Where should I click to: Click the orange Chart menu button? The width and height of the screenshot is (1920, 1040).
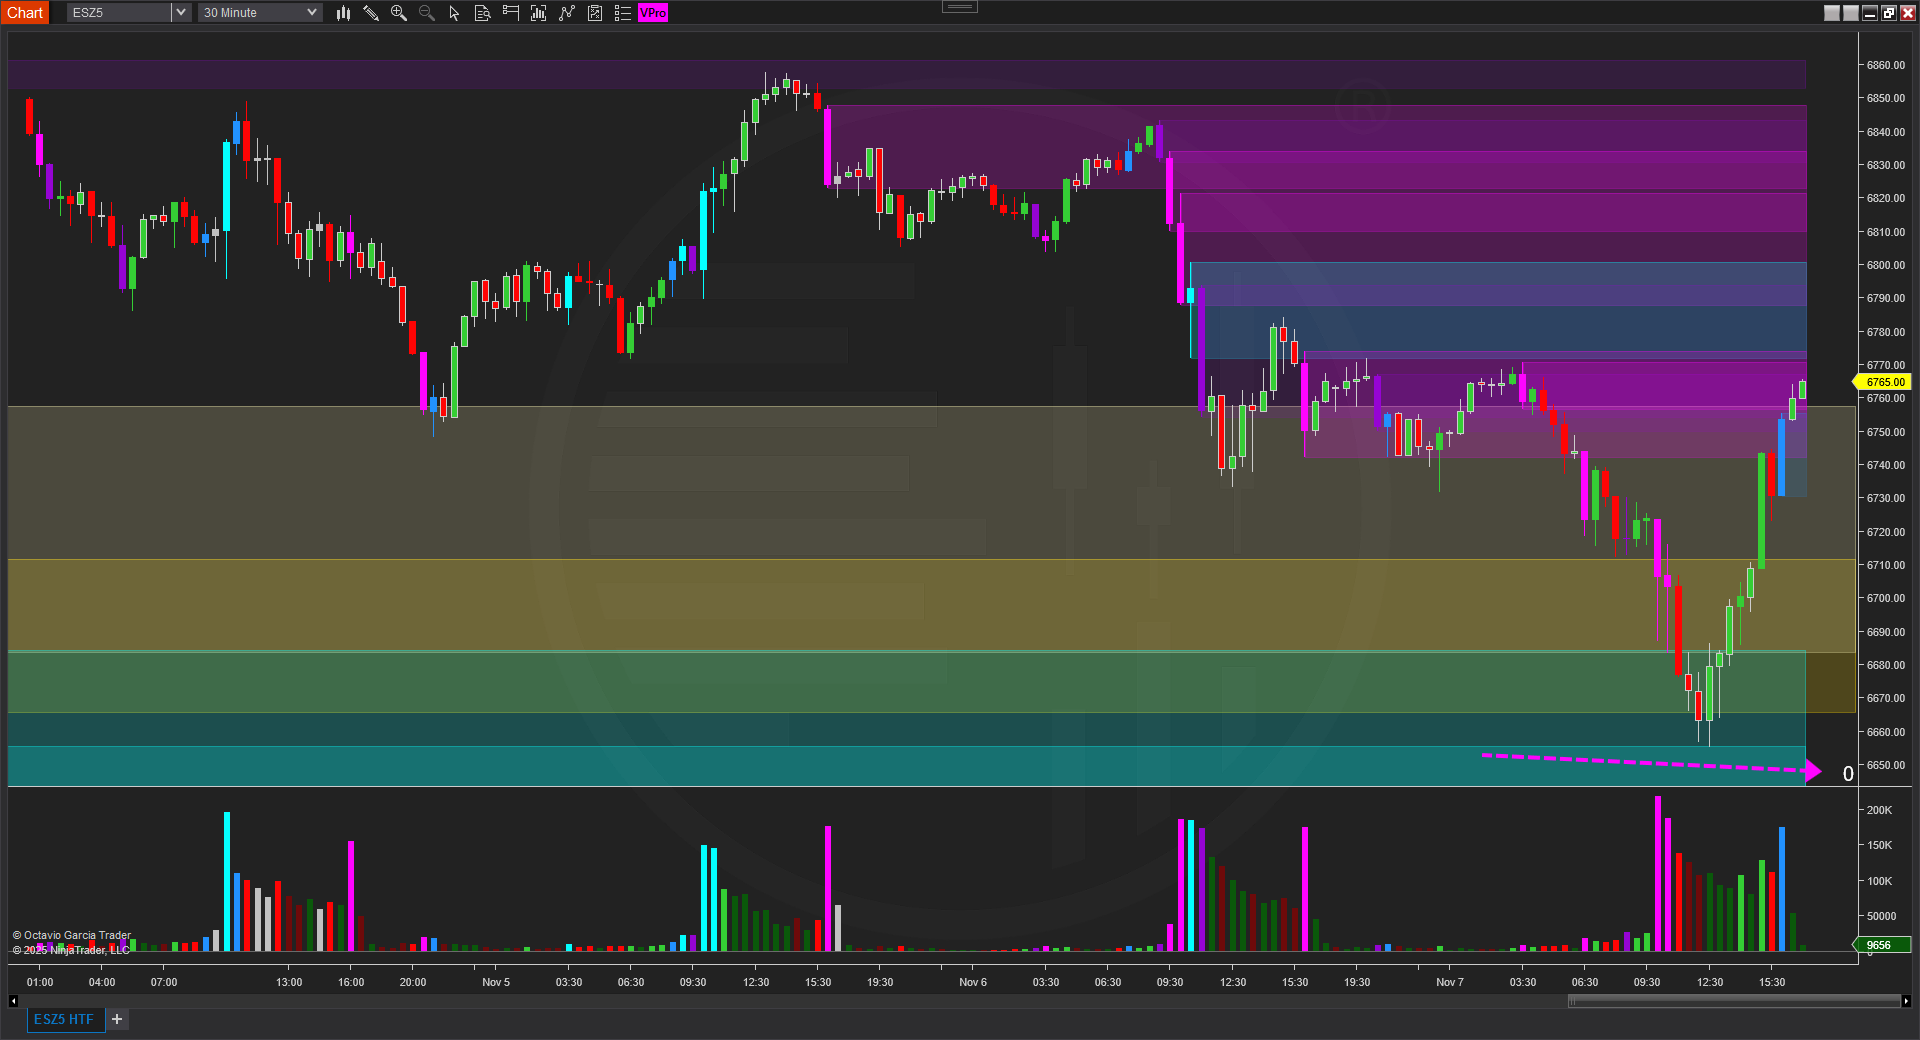point(25,13)
